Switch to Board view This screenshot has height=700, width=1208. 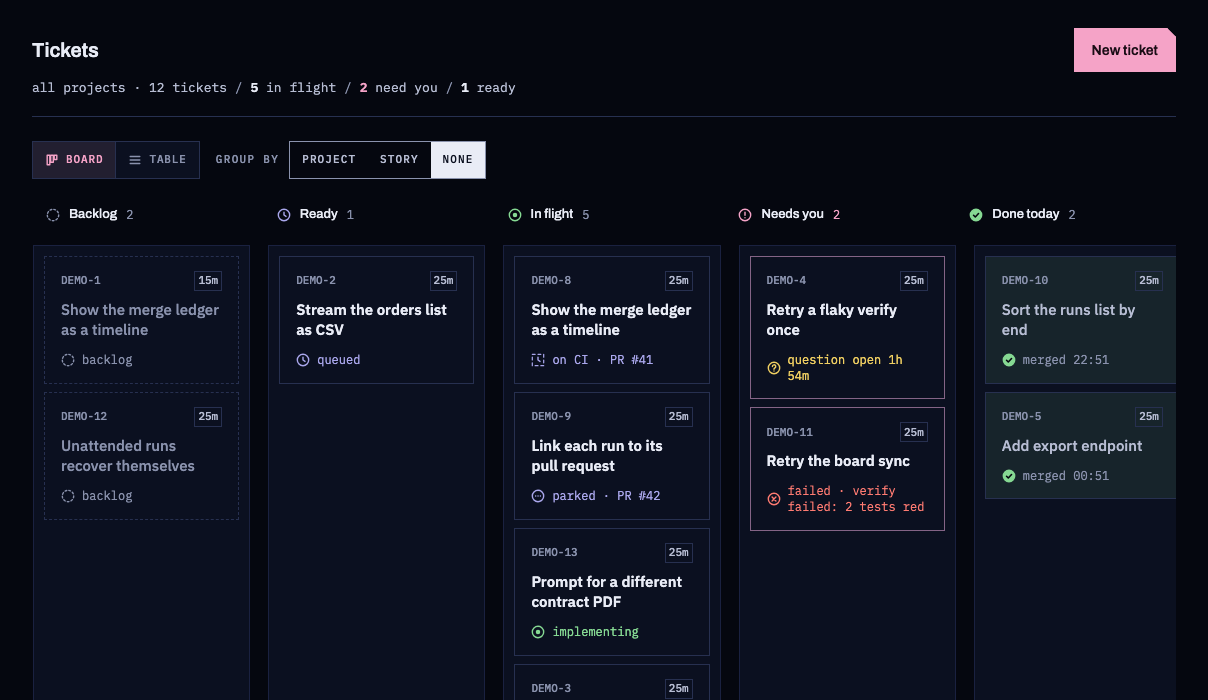[74, 160]
